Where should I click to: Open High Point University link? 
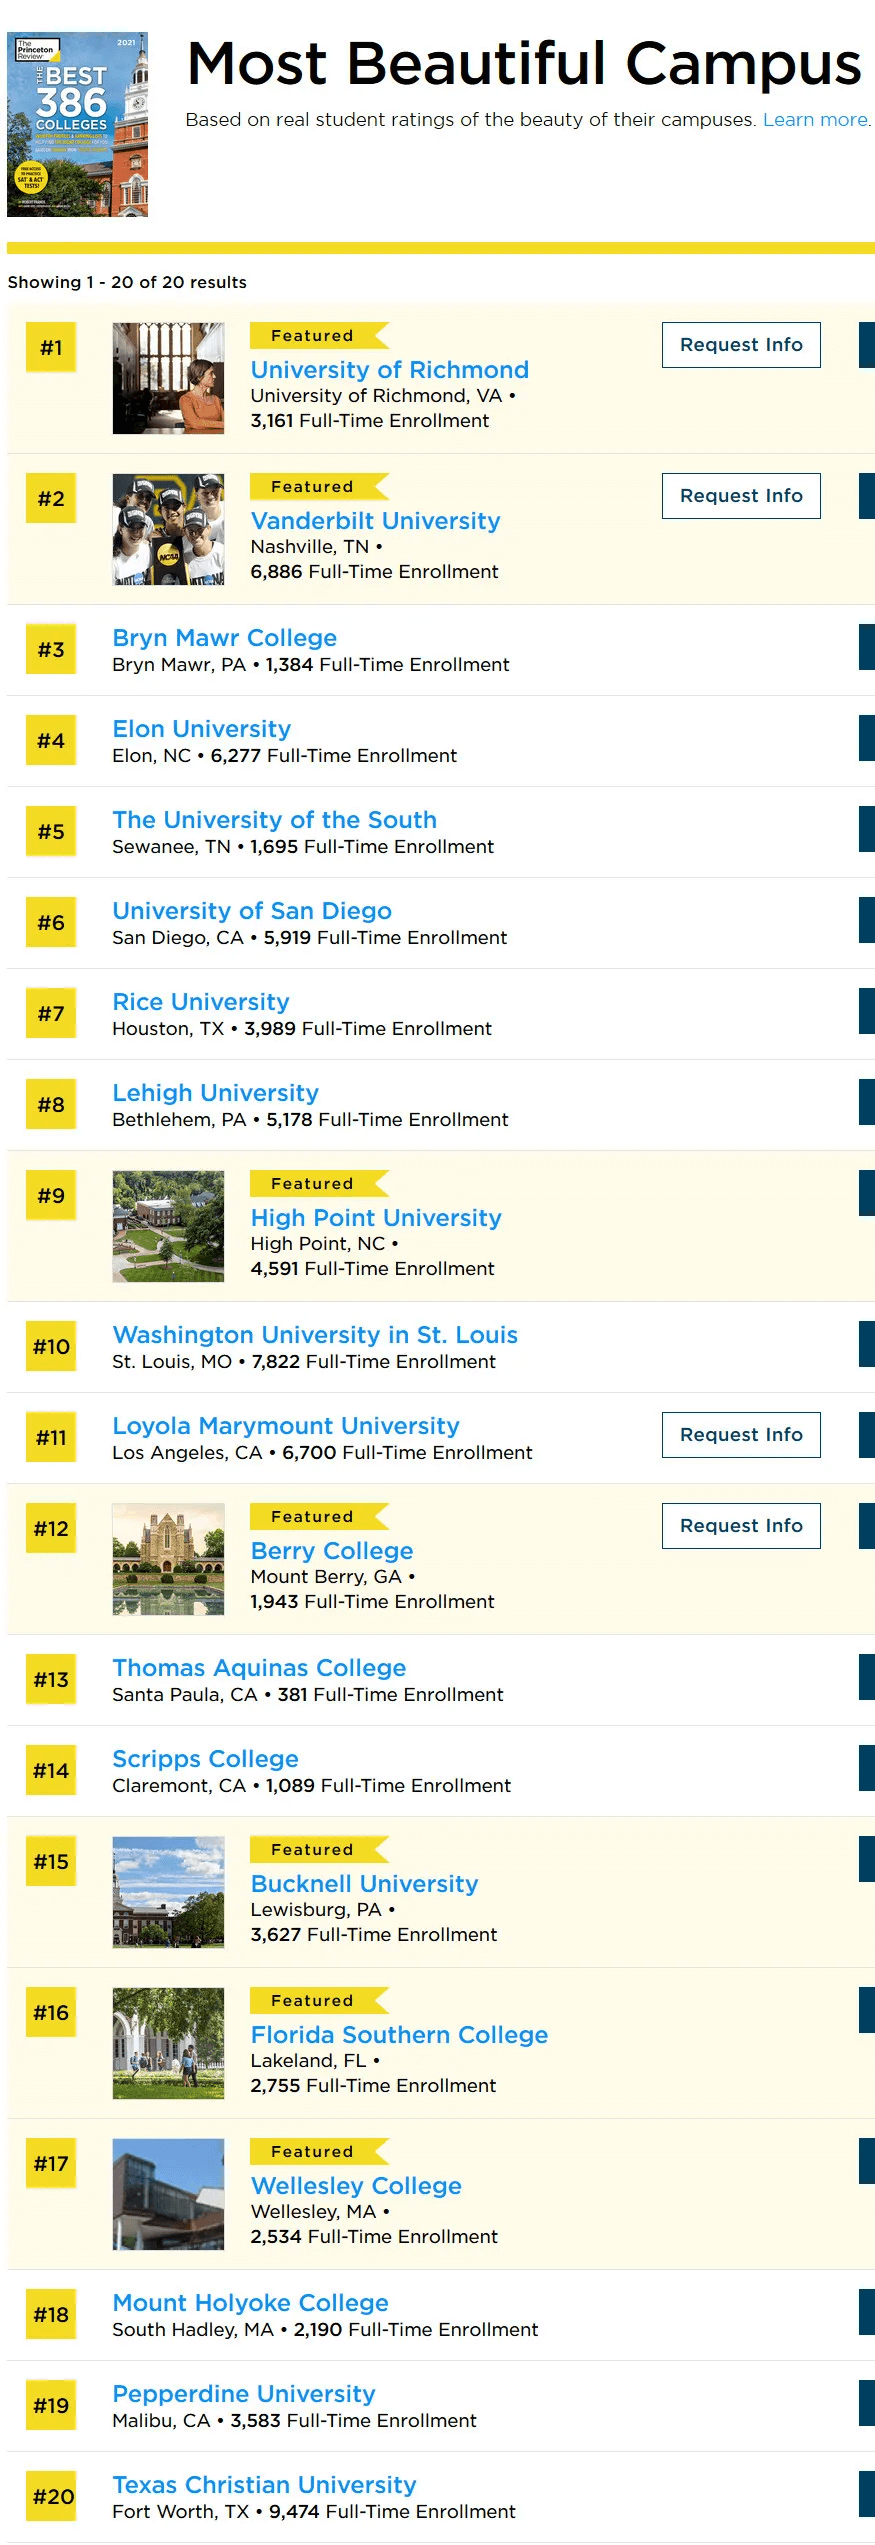pyautogui.click(x=376, y=1217)
